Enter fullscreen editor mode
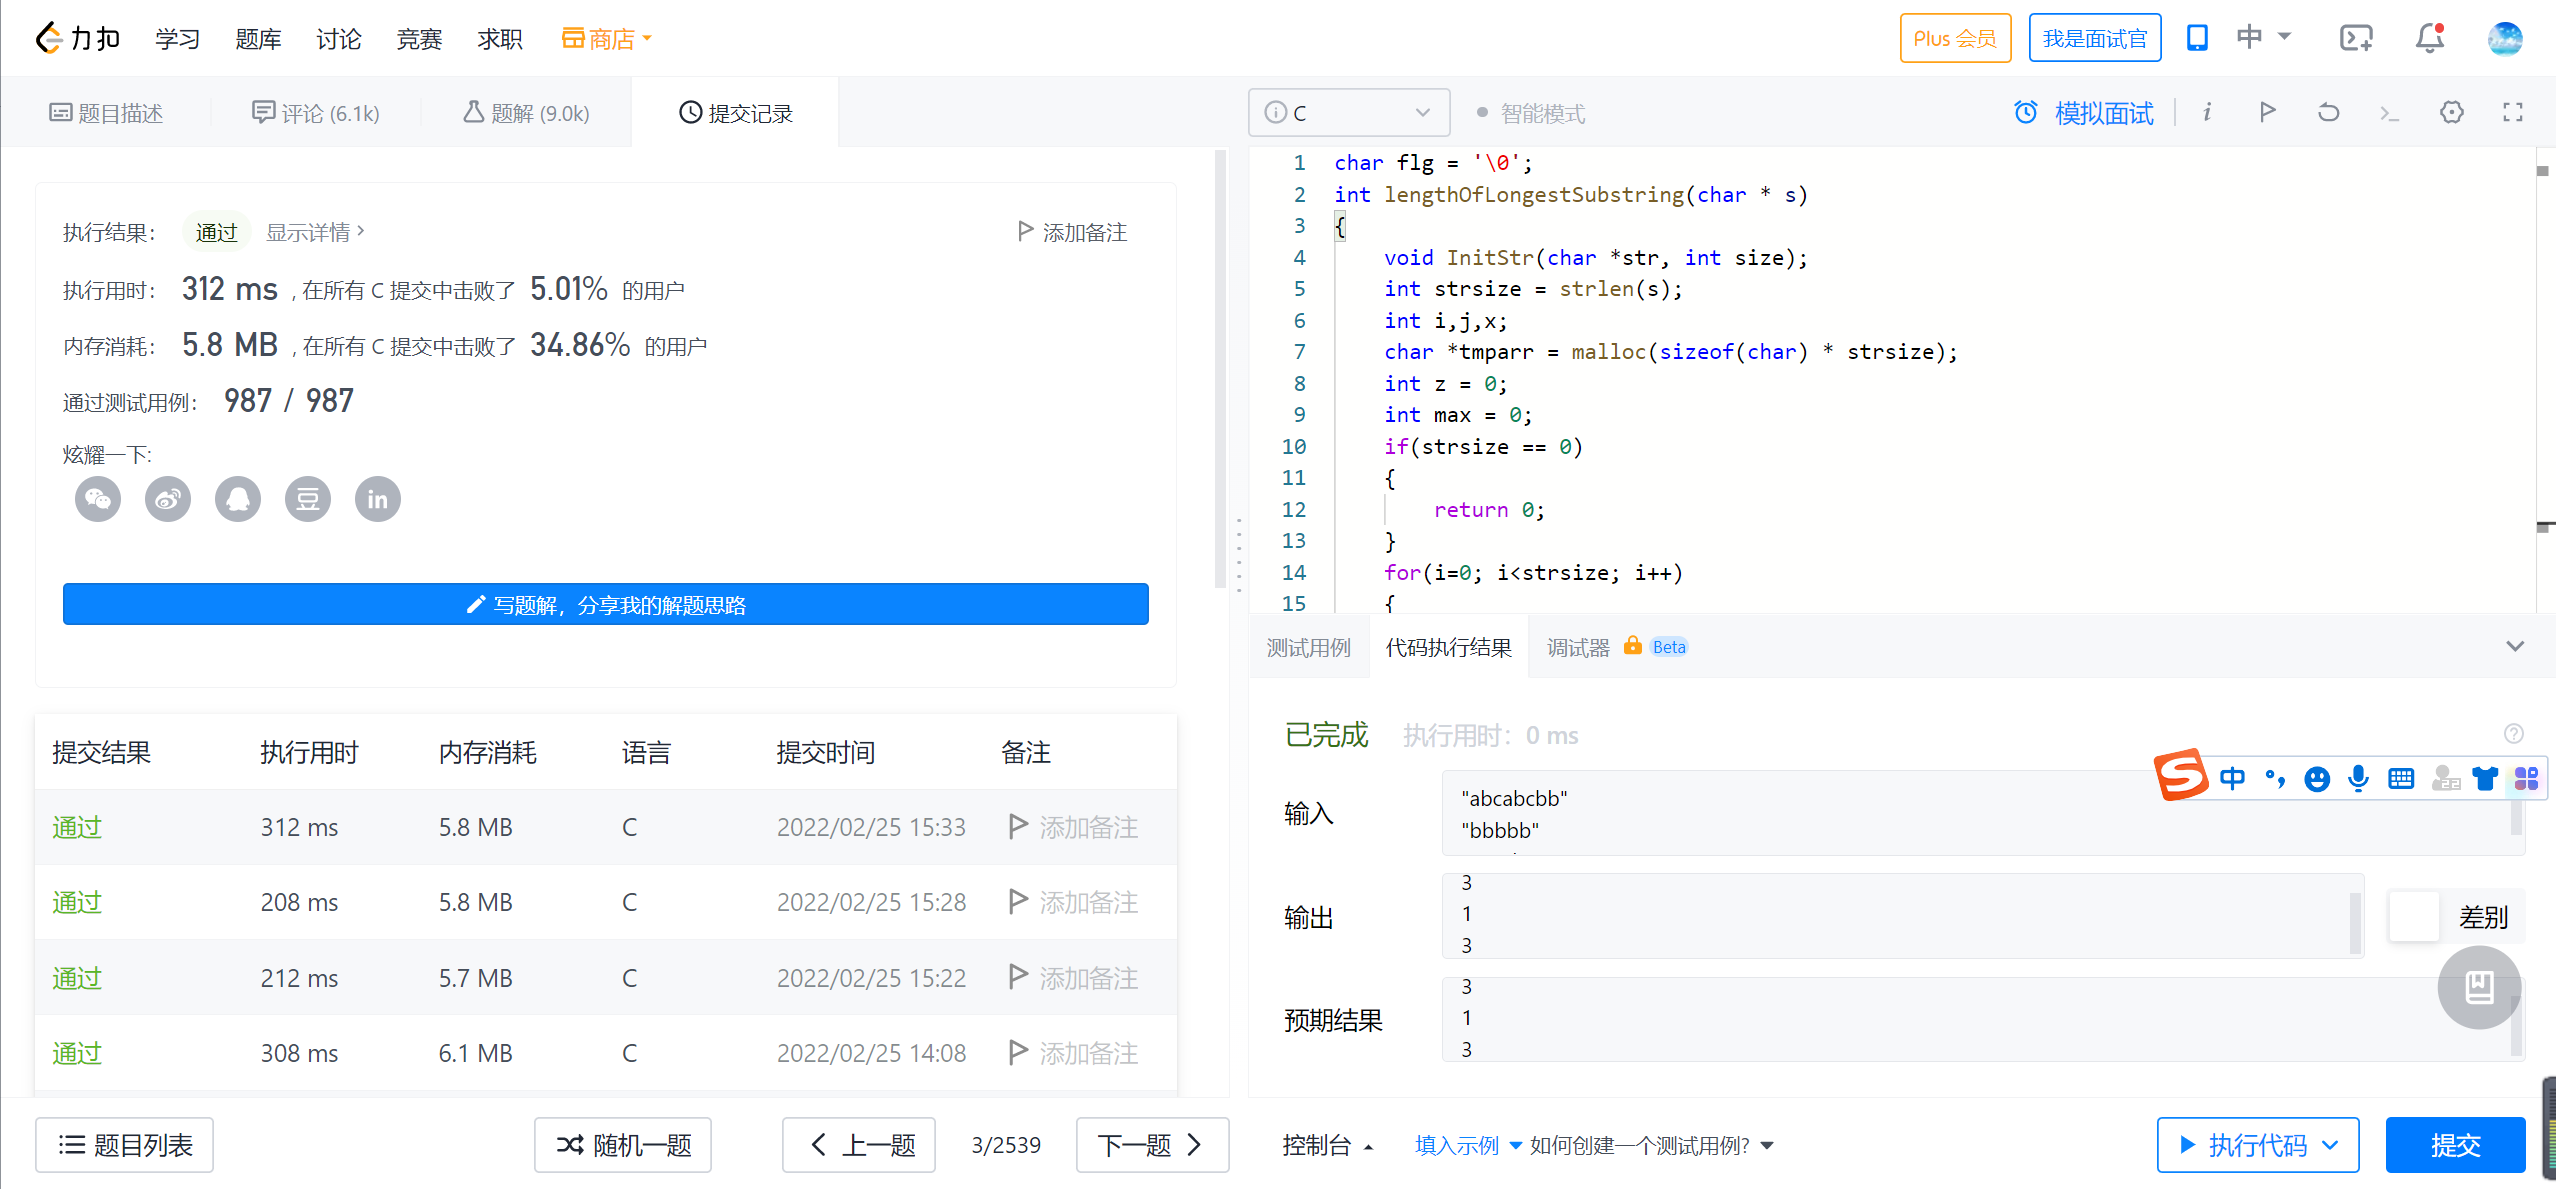This screenshot has width=2556, height=1189. (2512, 112)
